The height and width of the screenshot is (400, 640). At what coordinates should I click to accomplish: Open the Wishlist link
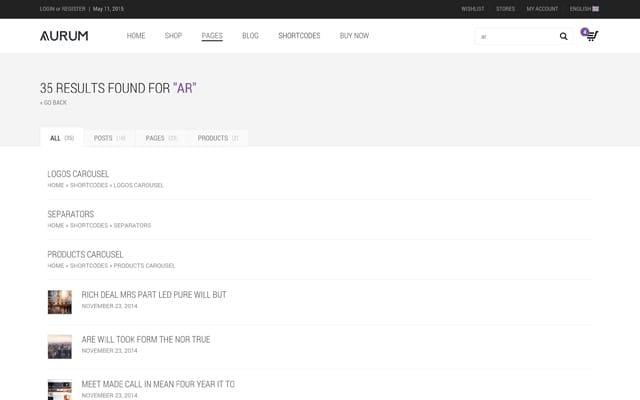click(x=473, y=9)
